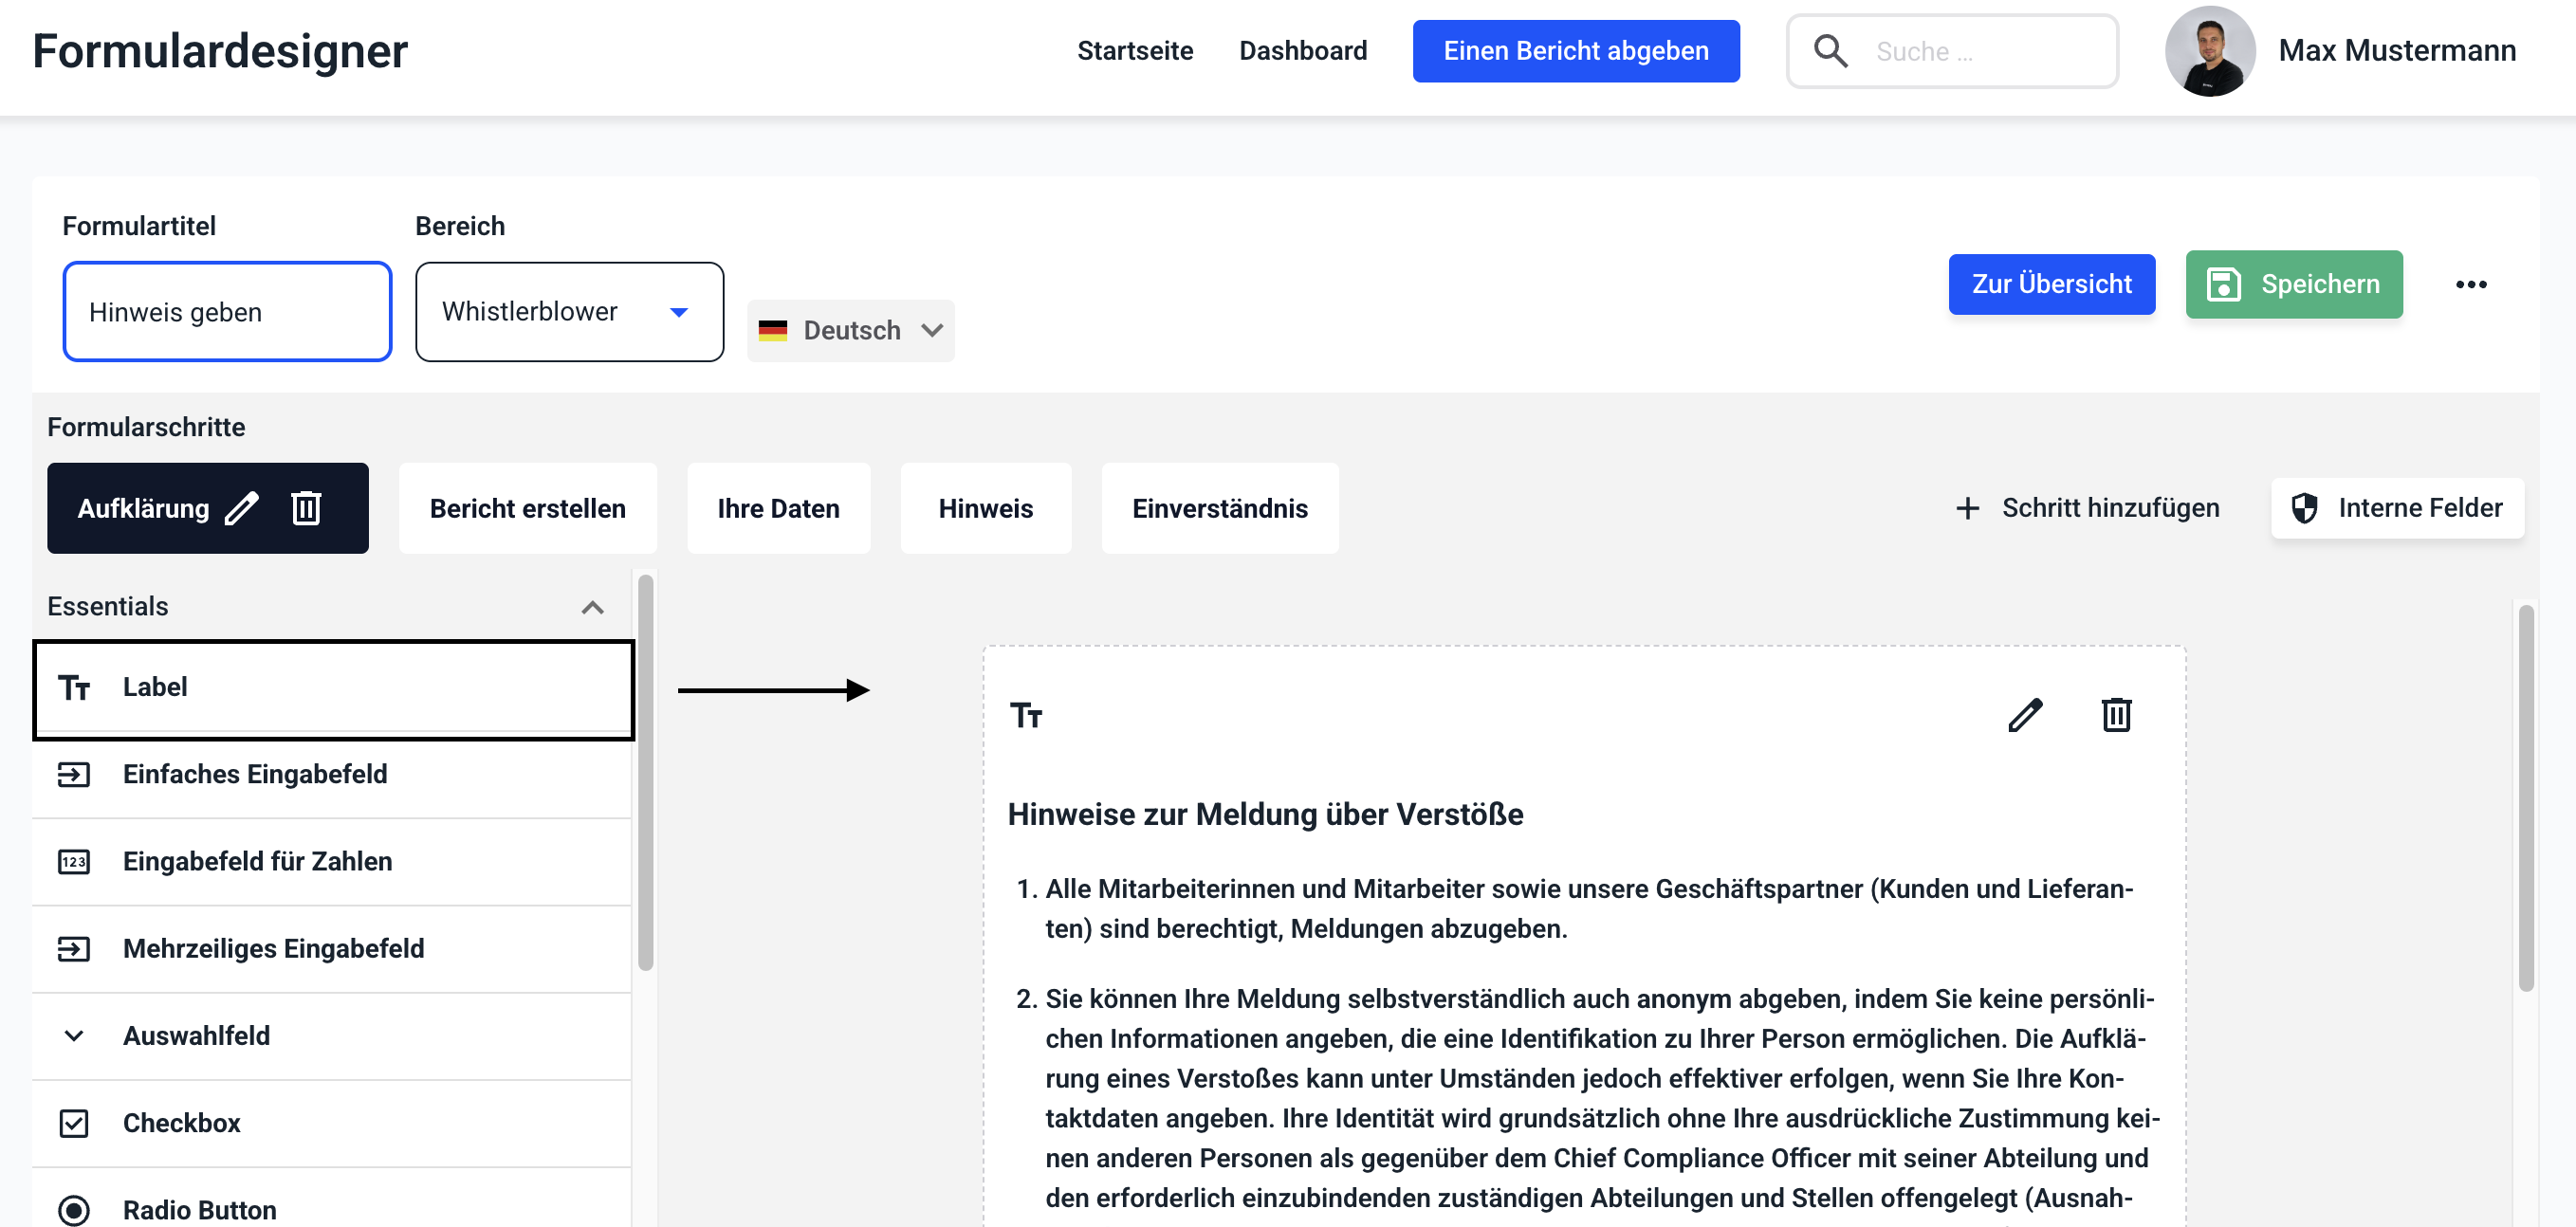Click the Speichern button
Image resolution: width=2576 pixels, height=1227 pixels.
(x=2293, y=285)
